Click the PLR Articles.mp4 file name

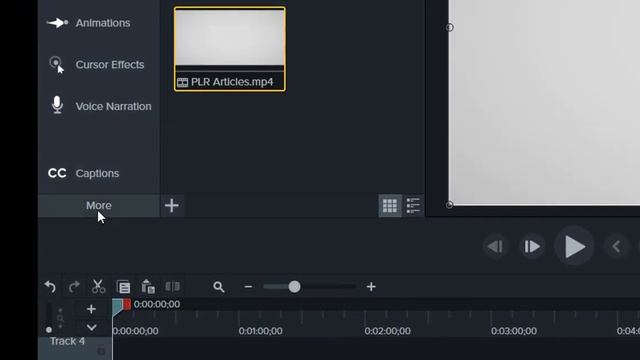click(x=232, y=82)
